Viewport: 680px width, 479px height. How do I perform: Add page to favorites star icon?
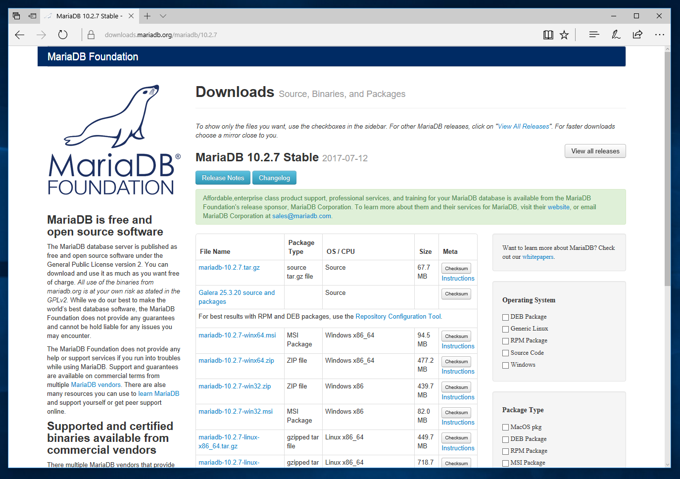[x=564, y=35]
